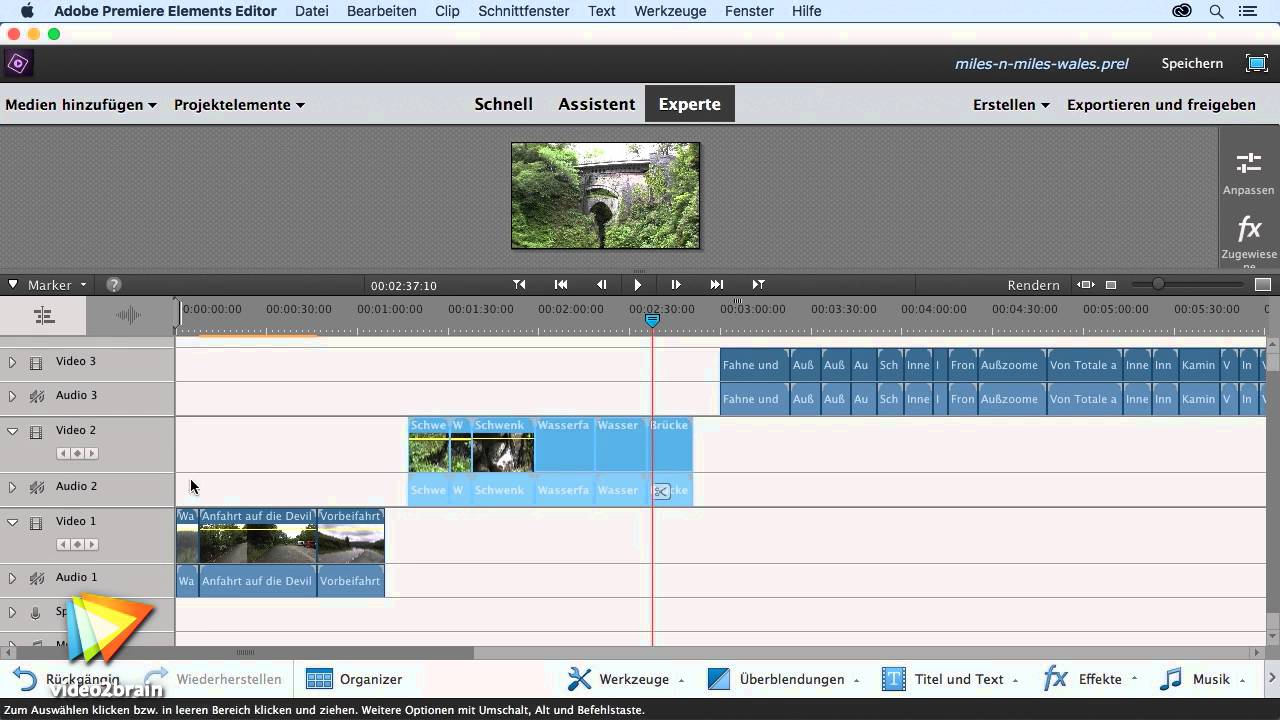
Task: Click the Rendern button
Action: pos(1033,285)
